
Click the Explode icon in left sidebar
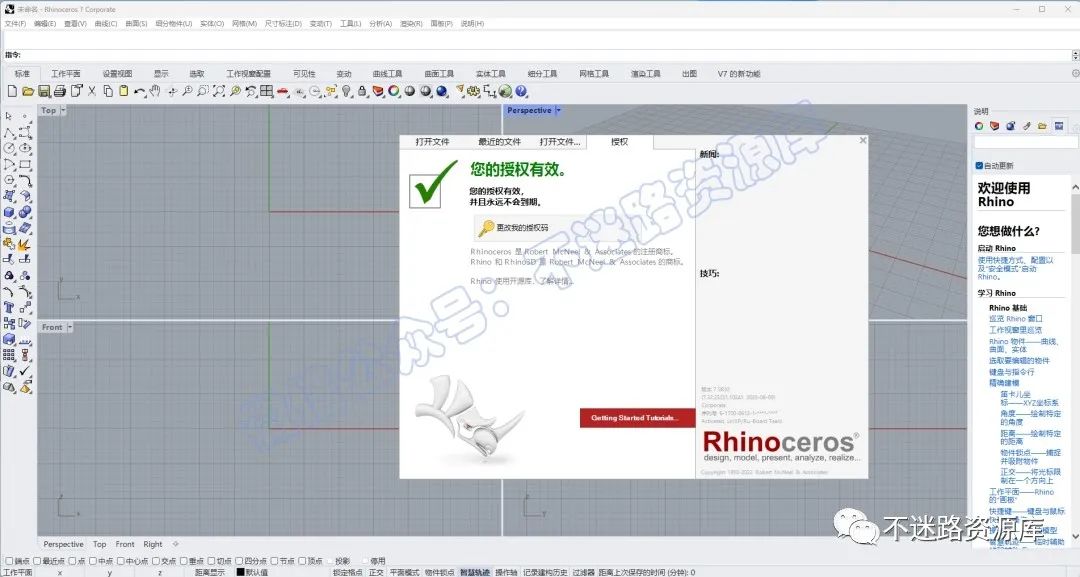(x=25, y=244)
